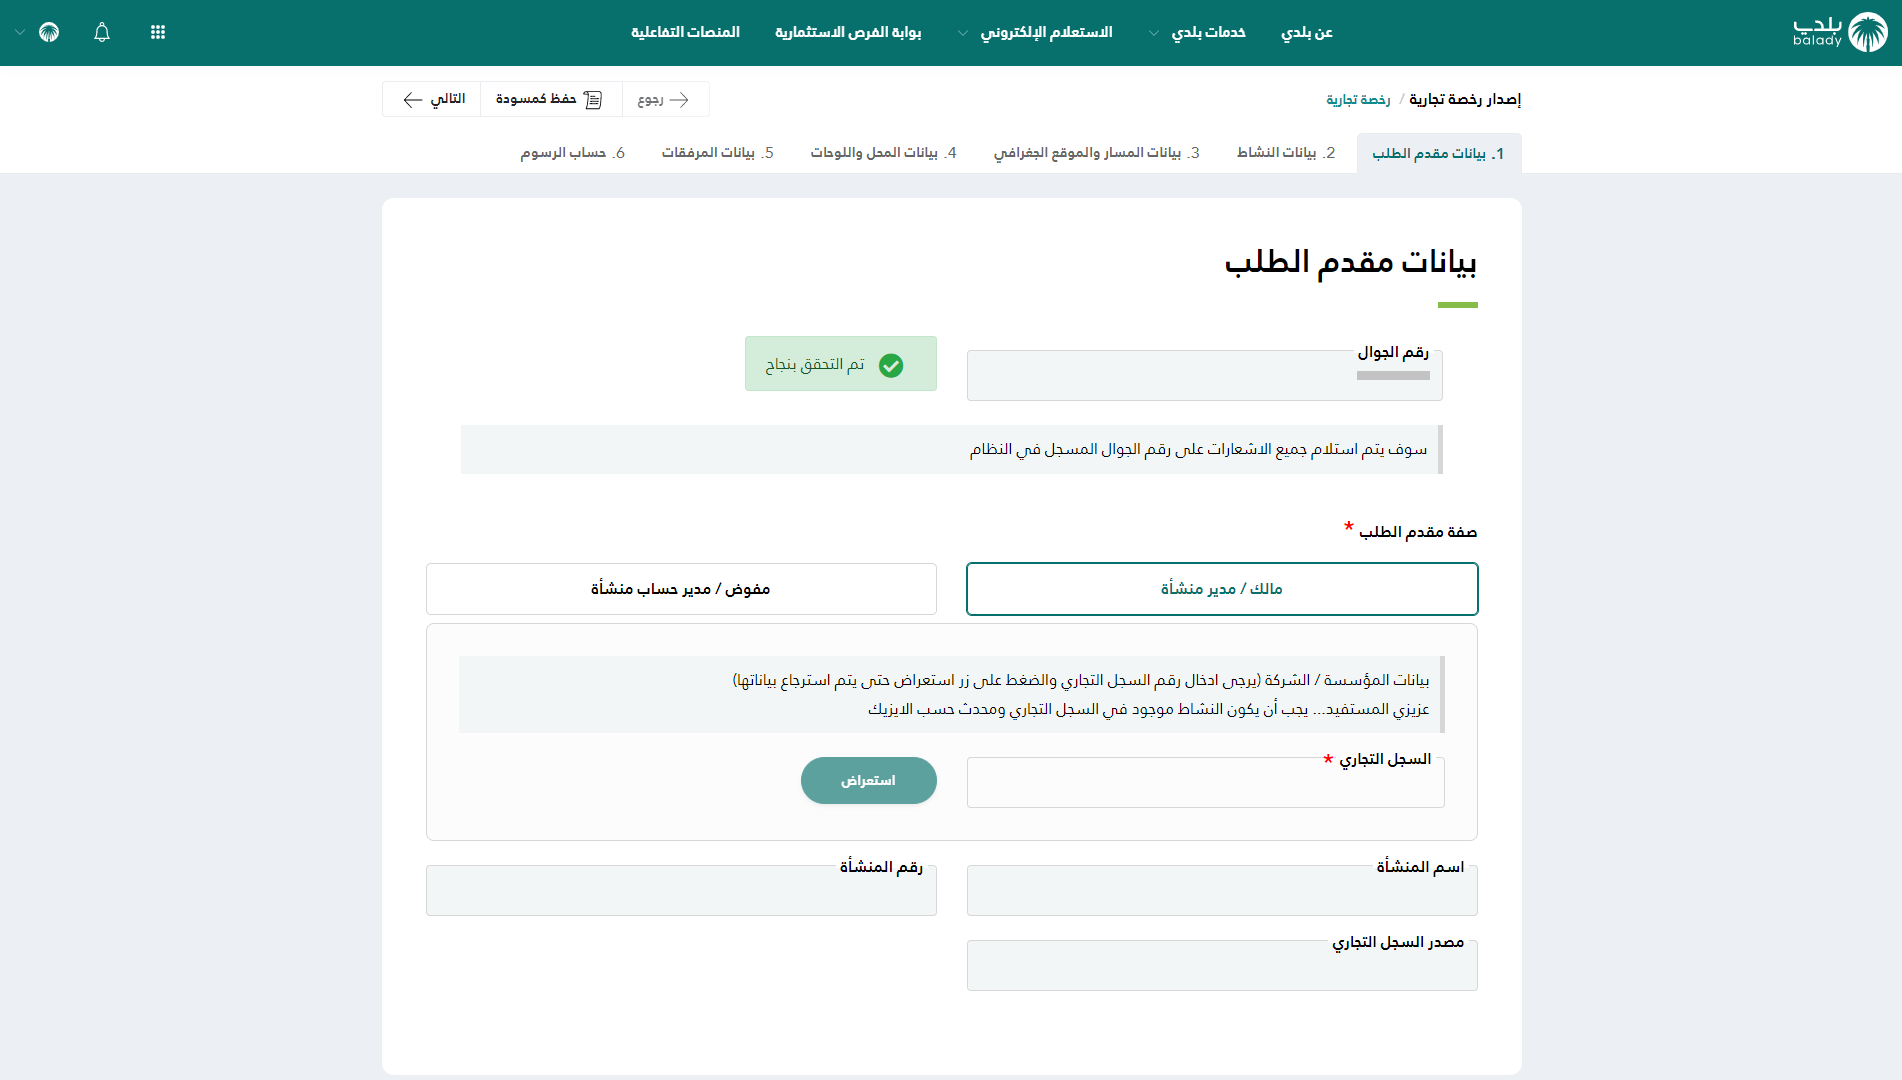Screen dimensions: 1902x1080
Task: Expand the user account chevron
Action: point(20,33)
